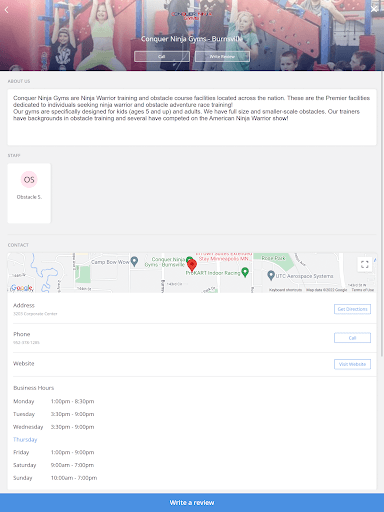Select Wednesday hours 3:30pm - 9:00pm
The width and height of the screenshot is (384, 512).
[x=72, y=427]
